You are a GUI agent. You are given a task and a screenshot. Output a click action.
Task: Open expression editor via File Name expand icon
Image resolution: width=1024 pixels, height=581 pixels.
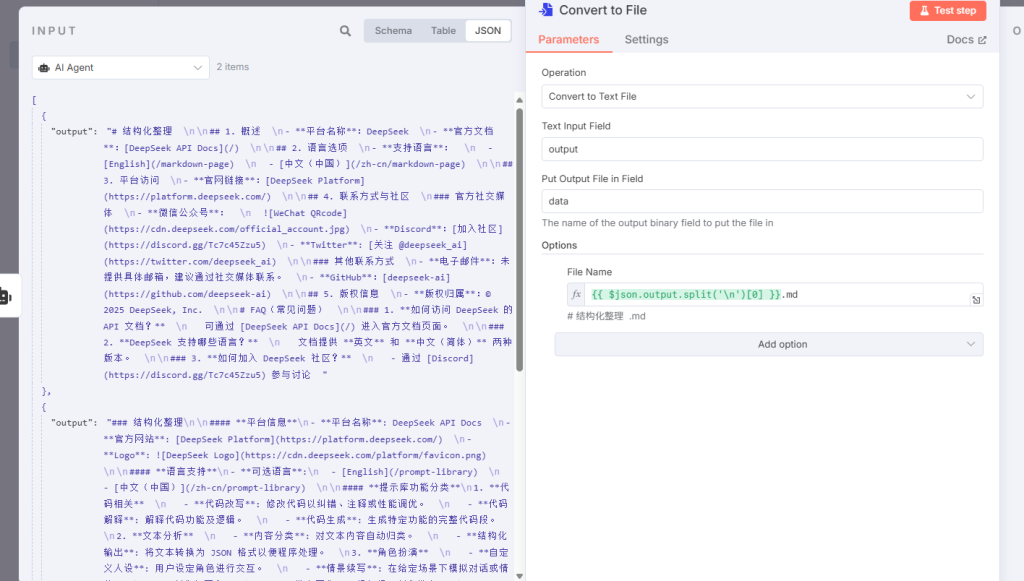(x=975, y=300)
